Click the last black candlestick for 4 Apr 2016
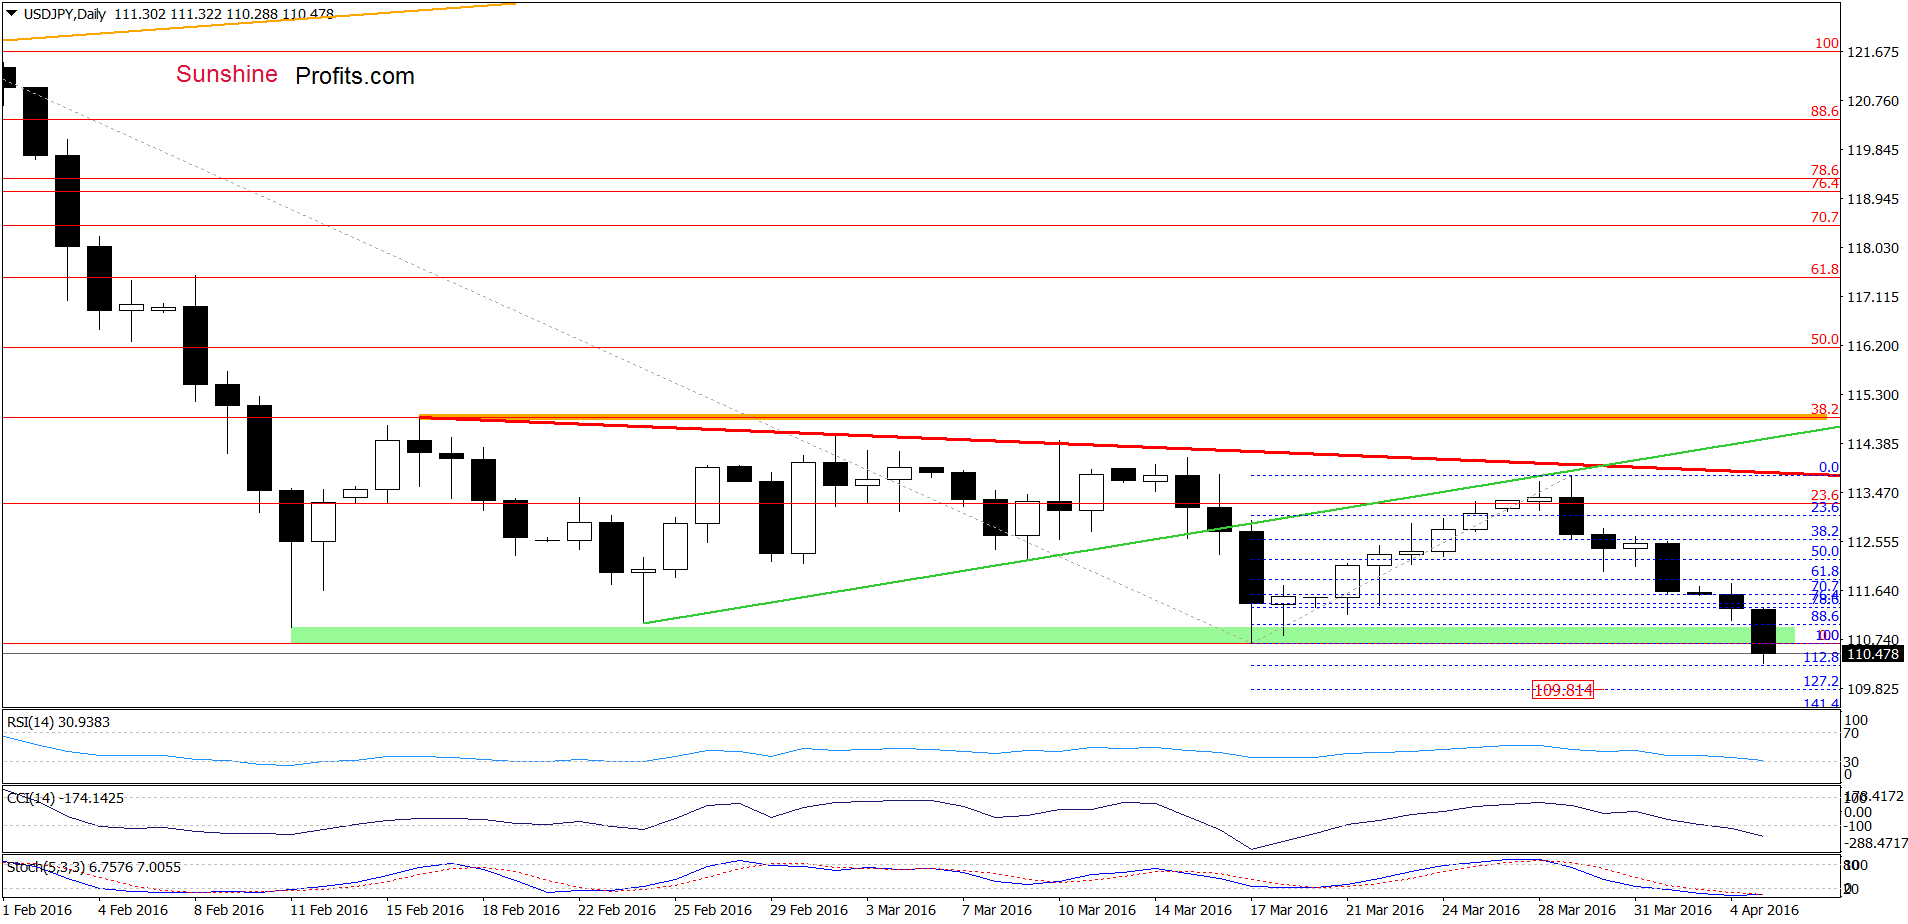The image size is (1908, 924). pyautogui.click(x=1763, y=631)
